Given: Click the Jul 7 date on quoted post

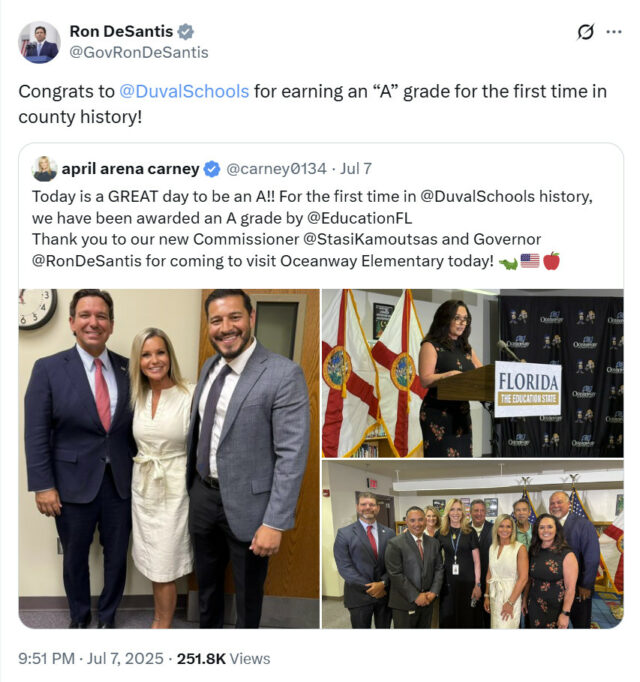Looking at the screenshot, I should tap(356, 169).
